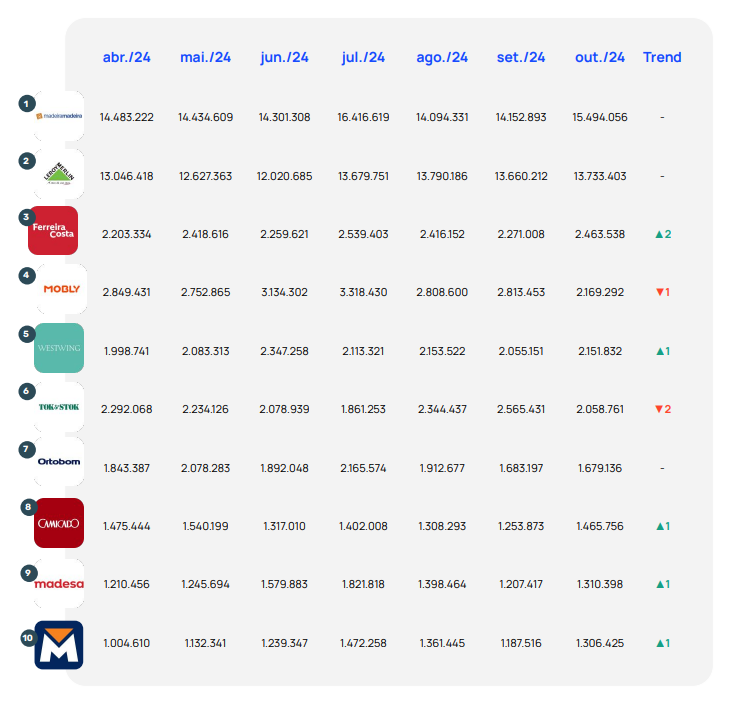Click the blue M logo in row 10
The height and width of the screenshot is (703, 731).
point(59,644)
